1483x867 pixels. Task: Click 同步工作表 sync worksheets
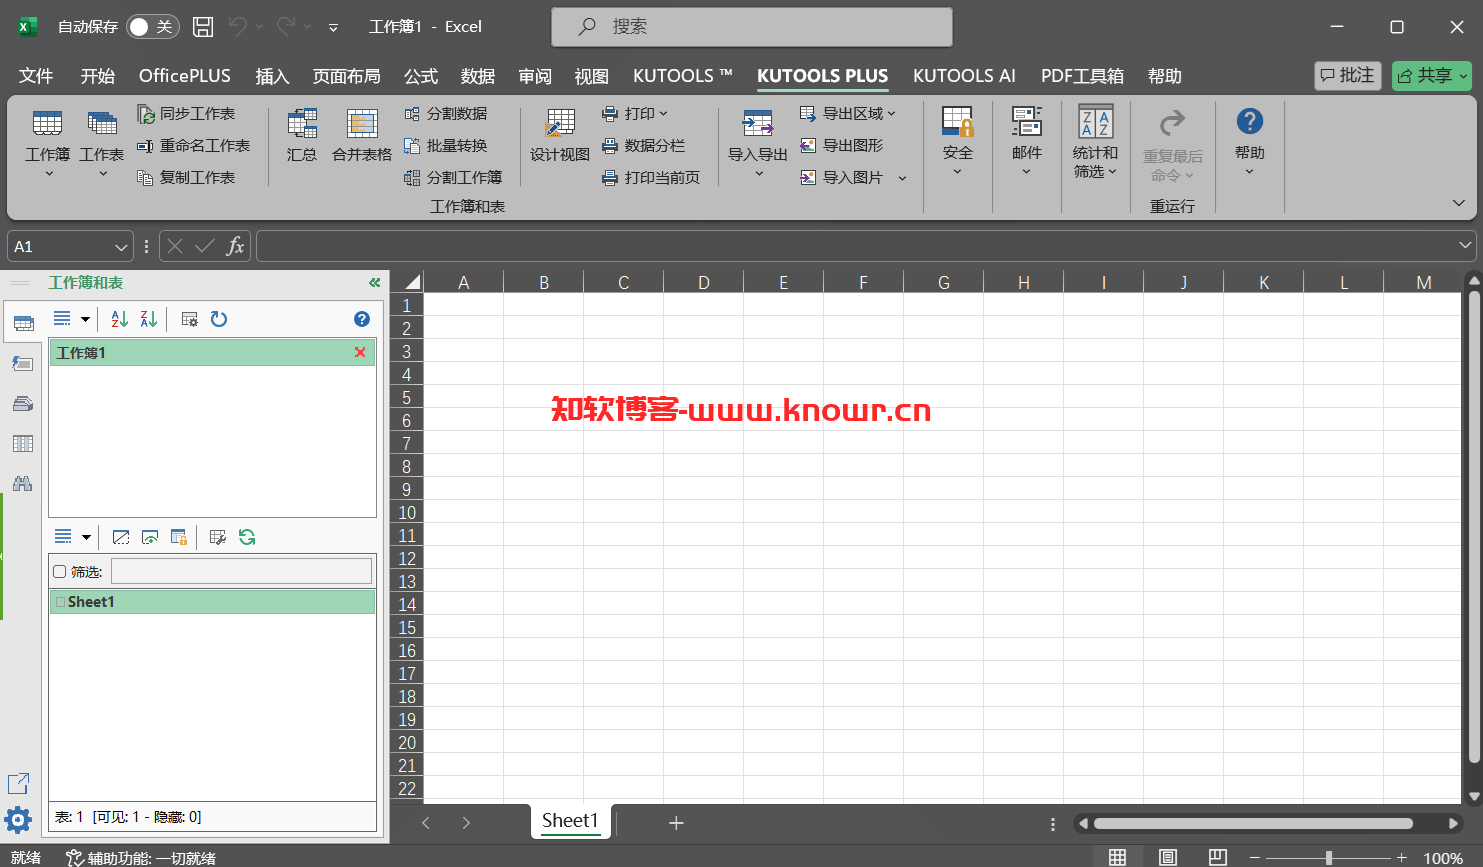pyautogui.click(x=186, y=114)
